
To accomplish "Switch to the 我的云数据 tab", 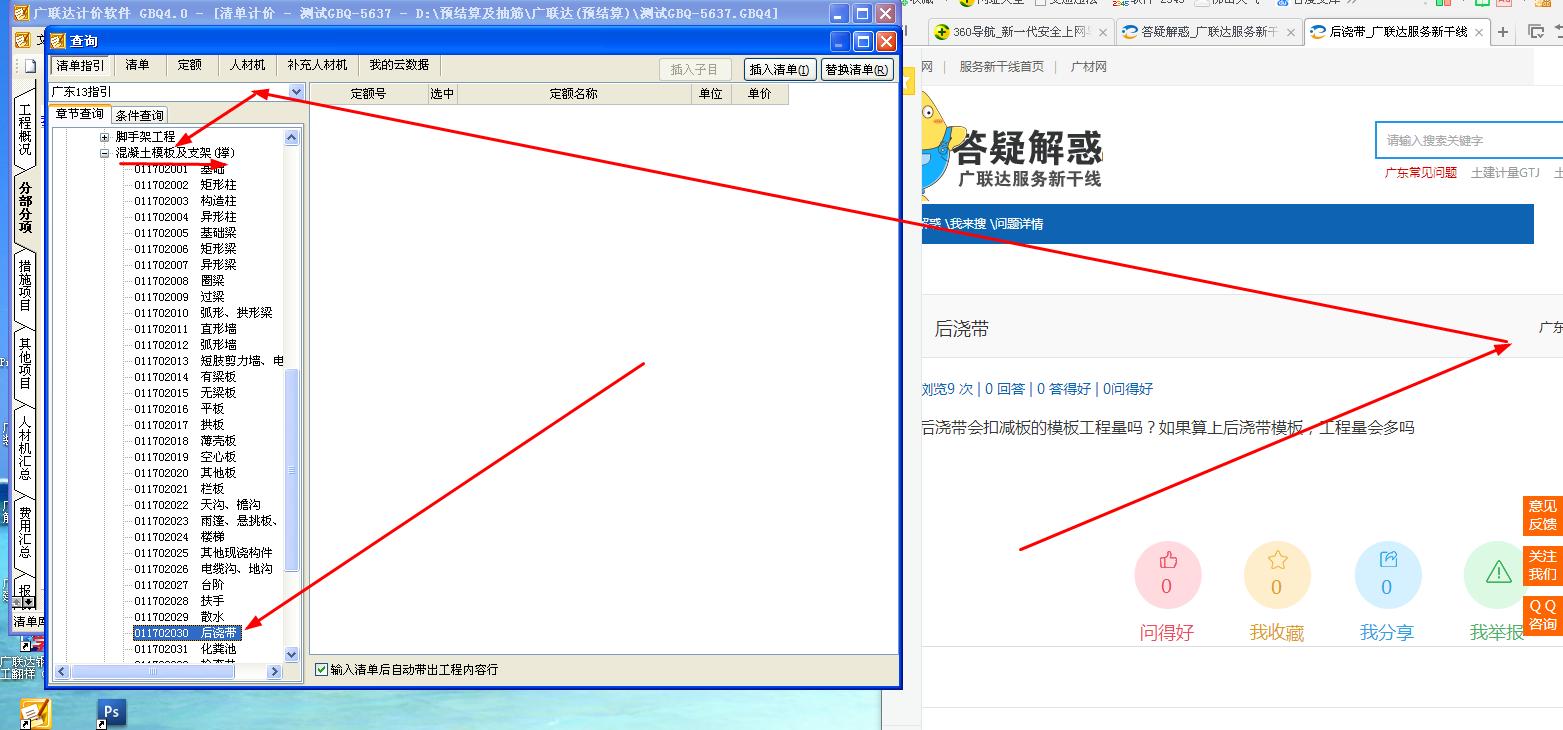I will tap(399, 65).
